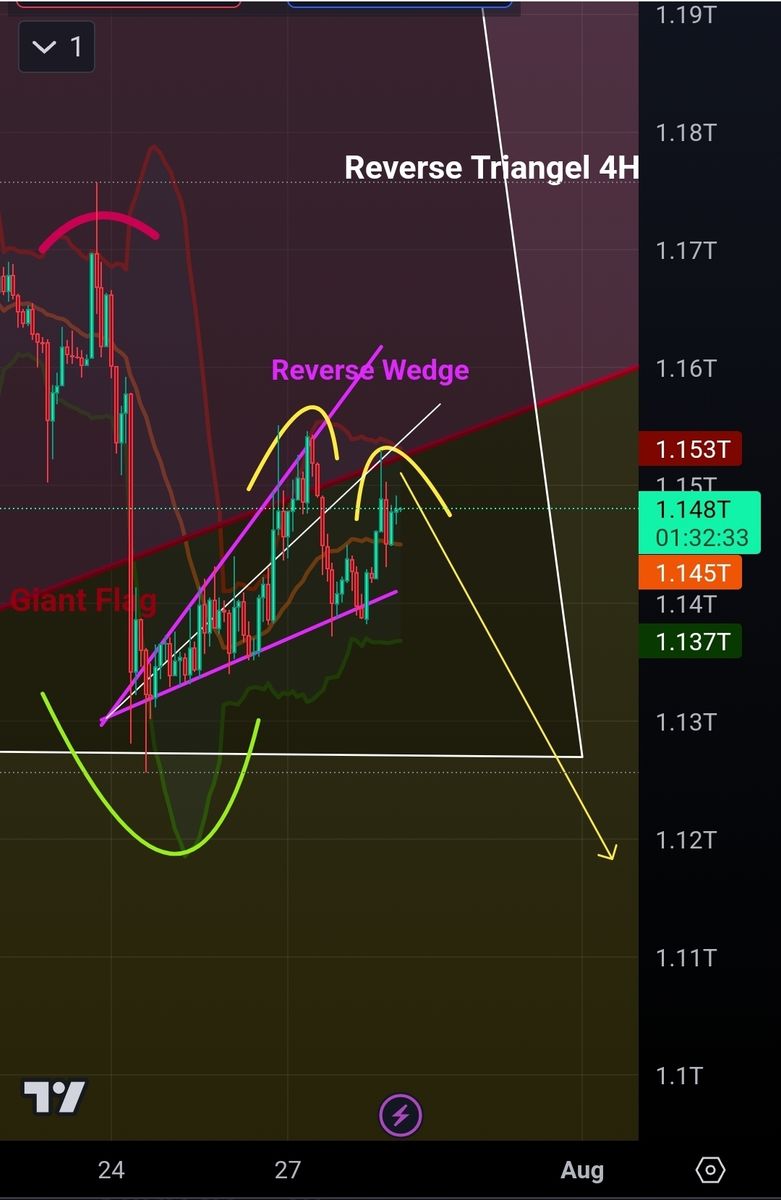Click the dark green 1.137T price label
Image resolution: width=781 pixels, height=1200 pixels.
click(691, 641)
